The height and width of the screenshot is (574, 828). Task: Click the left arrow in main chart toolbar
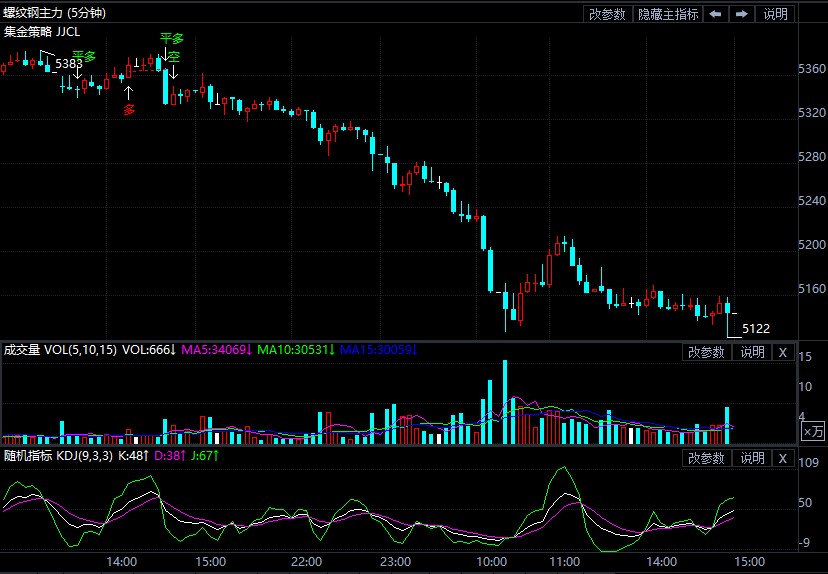tap(716, 14)
